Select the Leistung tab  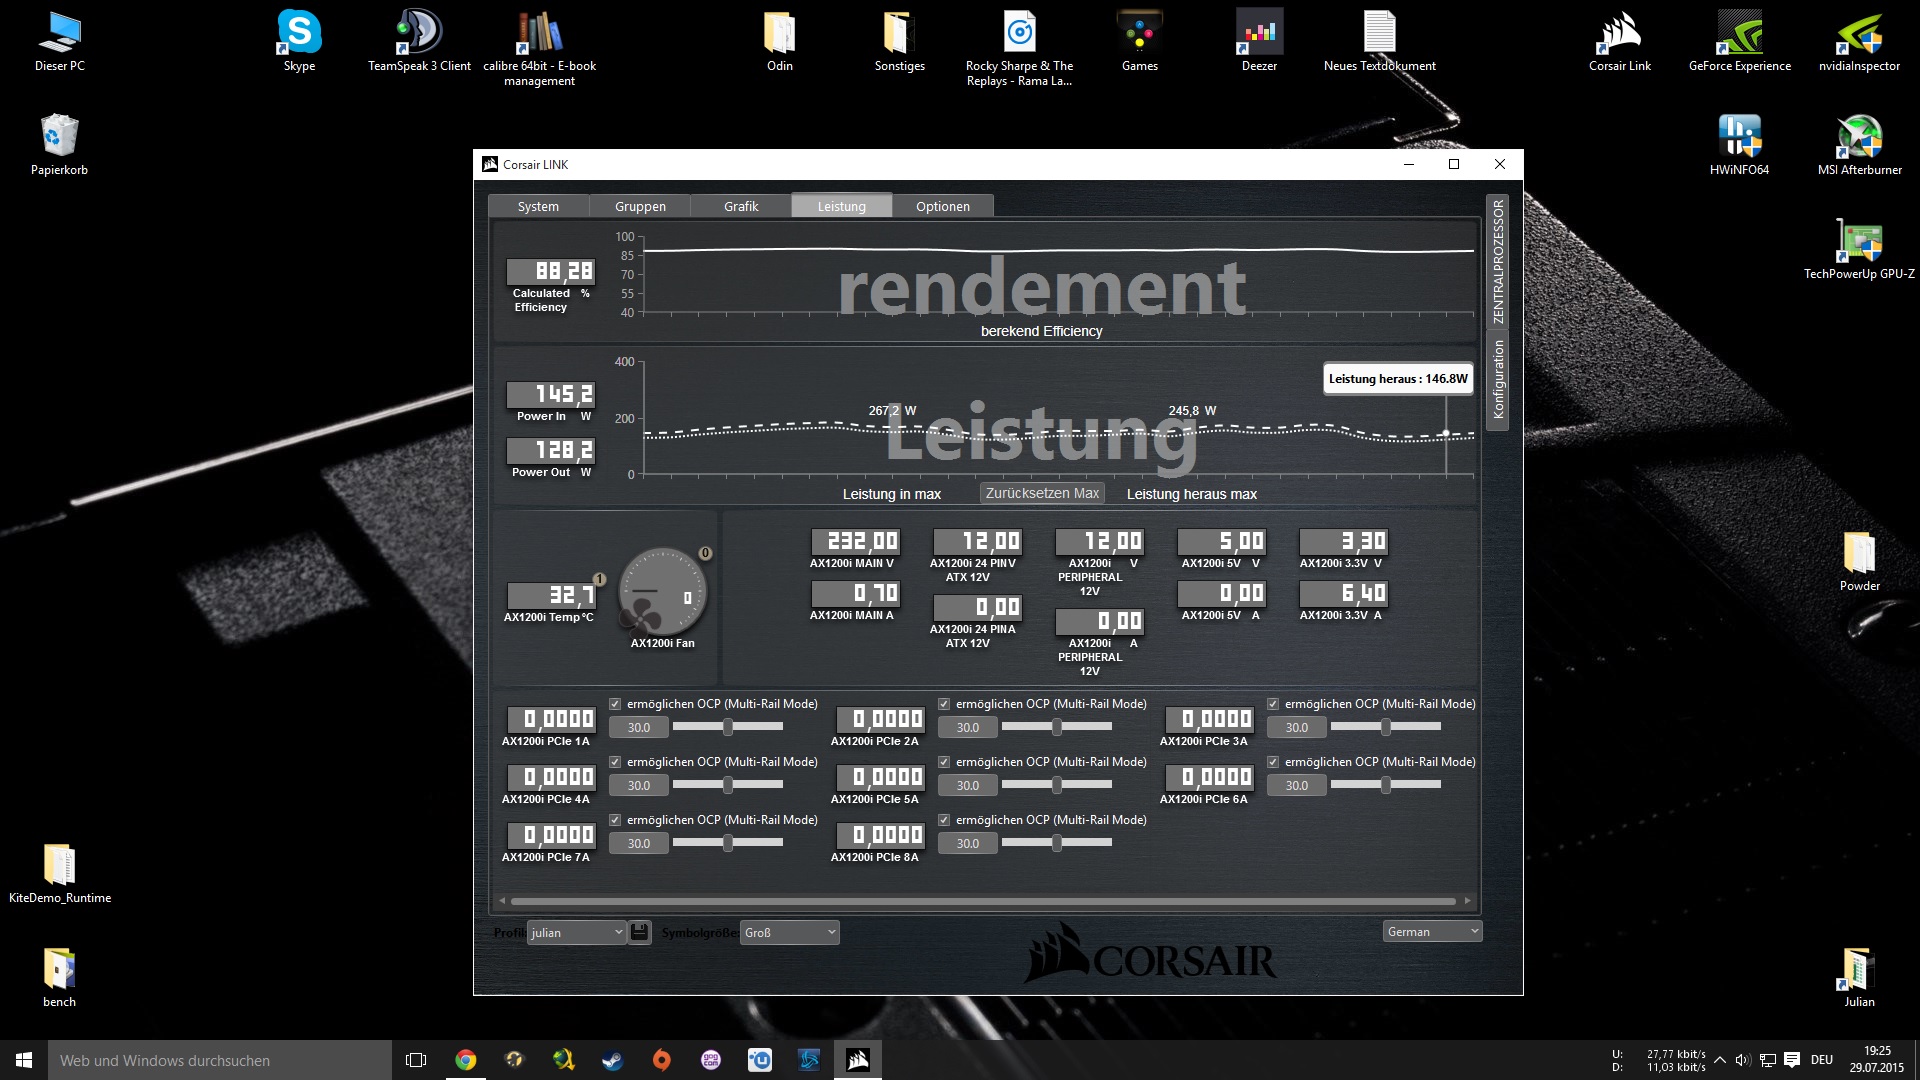click(x=842, y=206)
